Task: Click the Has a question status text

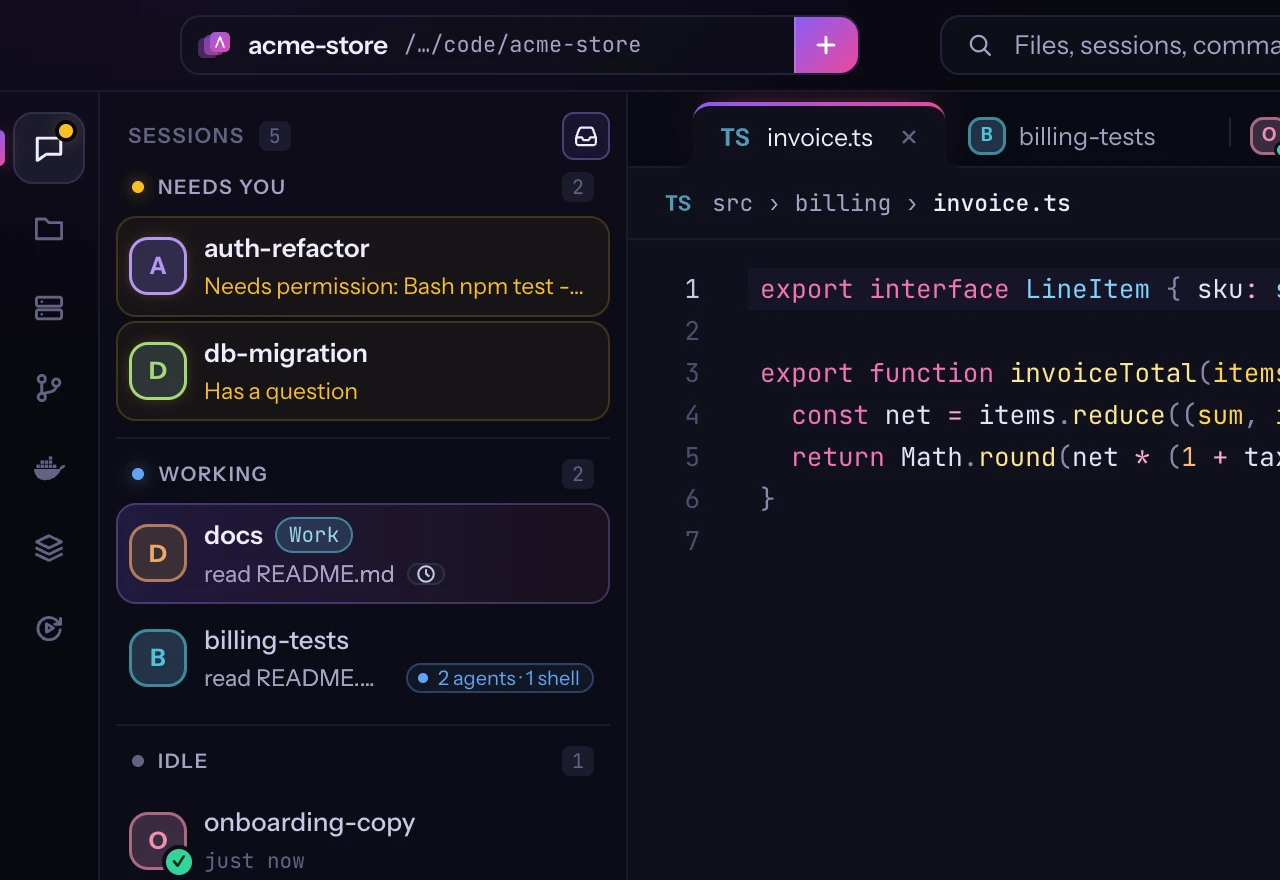Action: (281, 392)
